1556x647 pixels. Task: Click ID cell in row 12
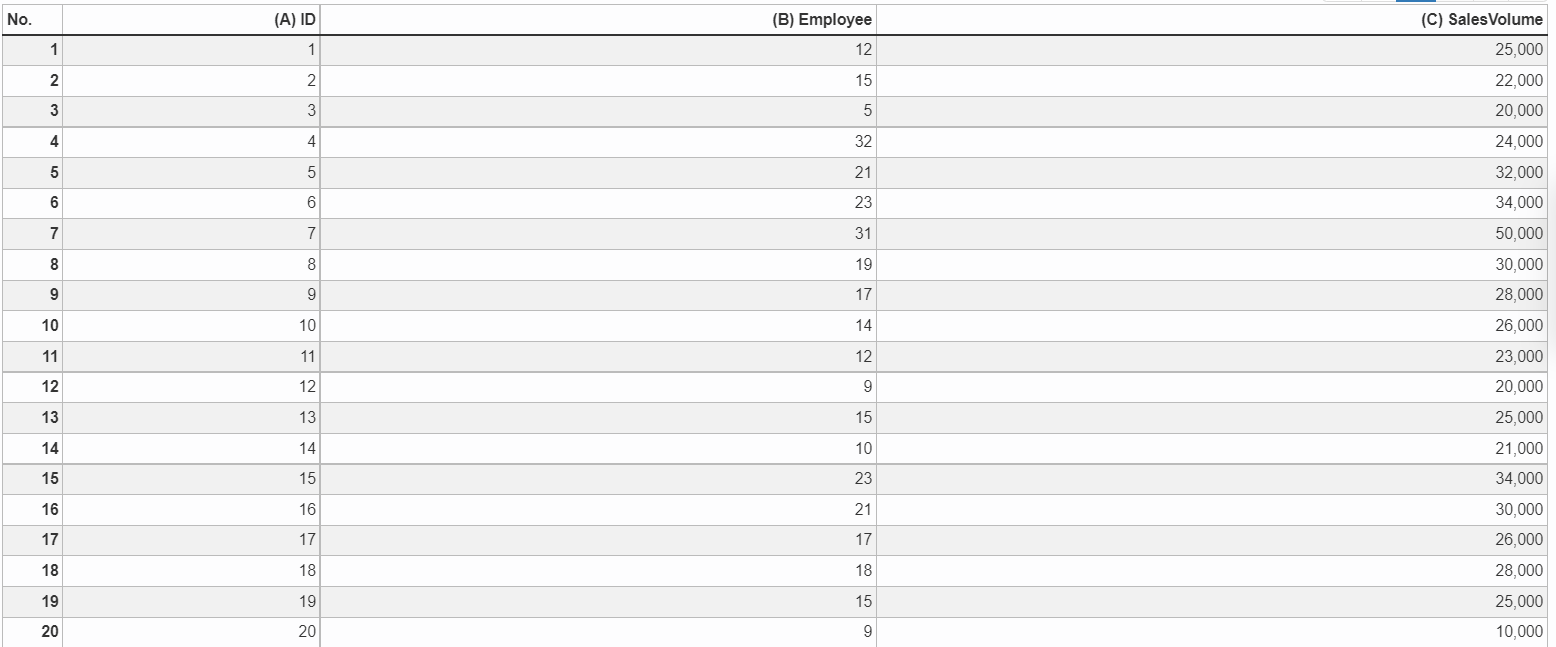(191, 387)
